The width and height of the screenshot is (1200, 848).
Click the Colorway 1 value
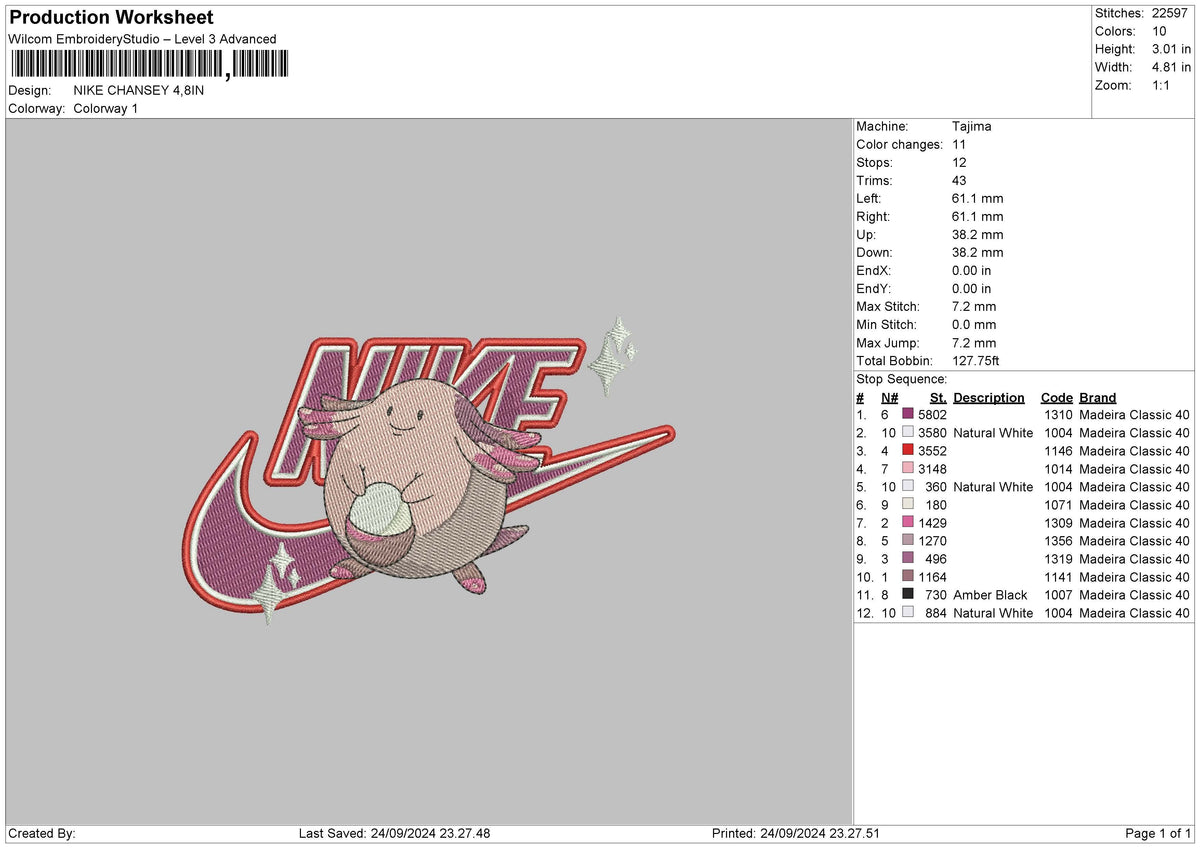(x=106, y=108)
